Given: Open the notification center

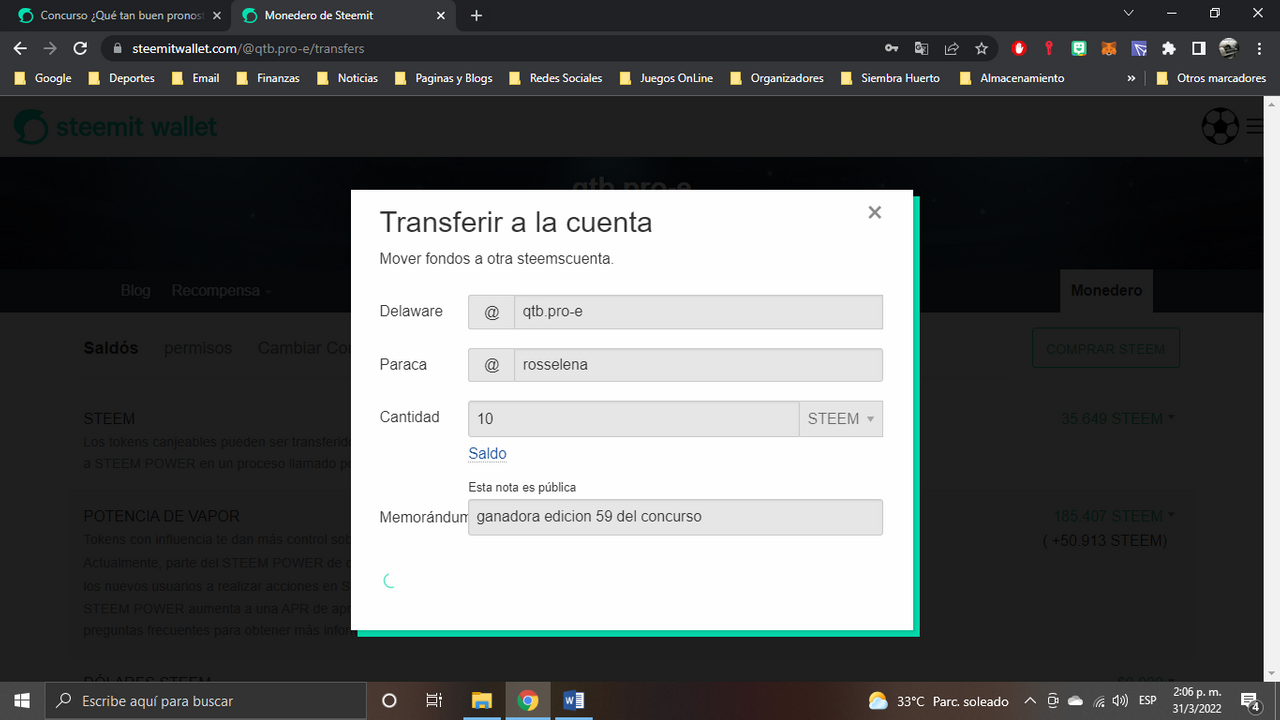Looking at the screenshot, I should (1250, 700).
